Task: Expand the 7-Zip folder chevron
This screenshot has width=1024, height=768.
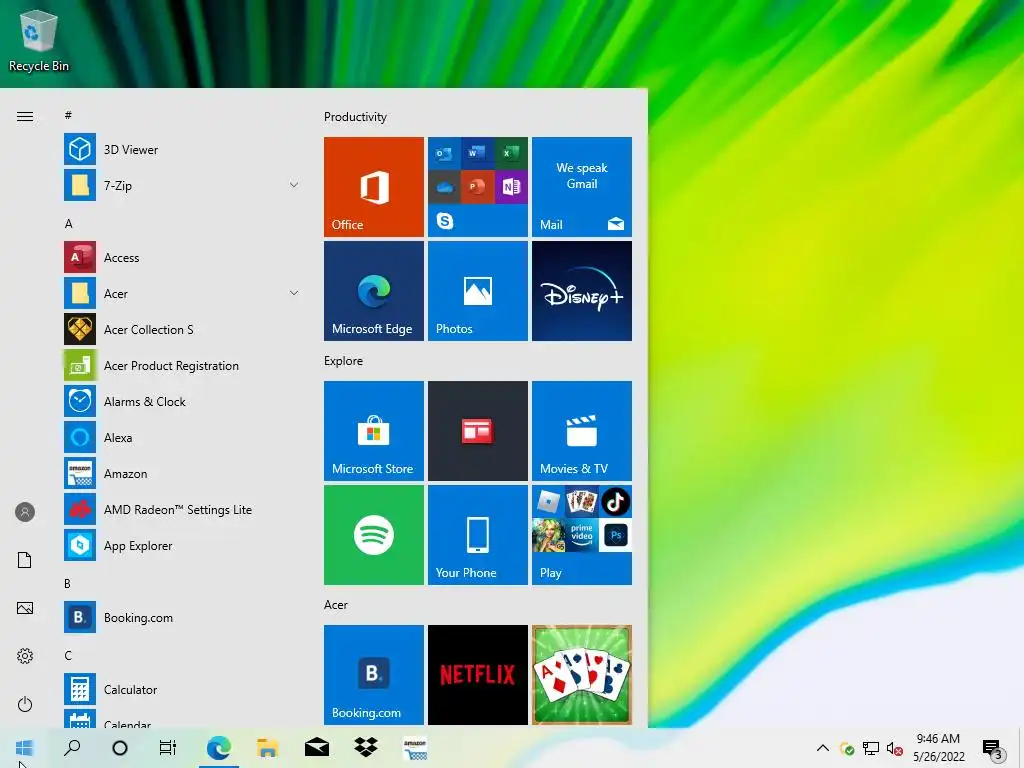Action: point(294,185)
